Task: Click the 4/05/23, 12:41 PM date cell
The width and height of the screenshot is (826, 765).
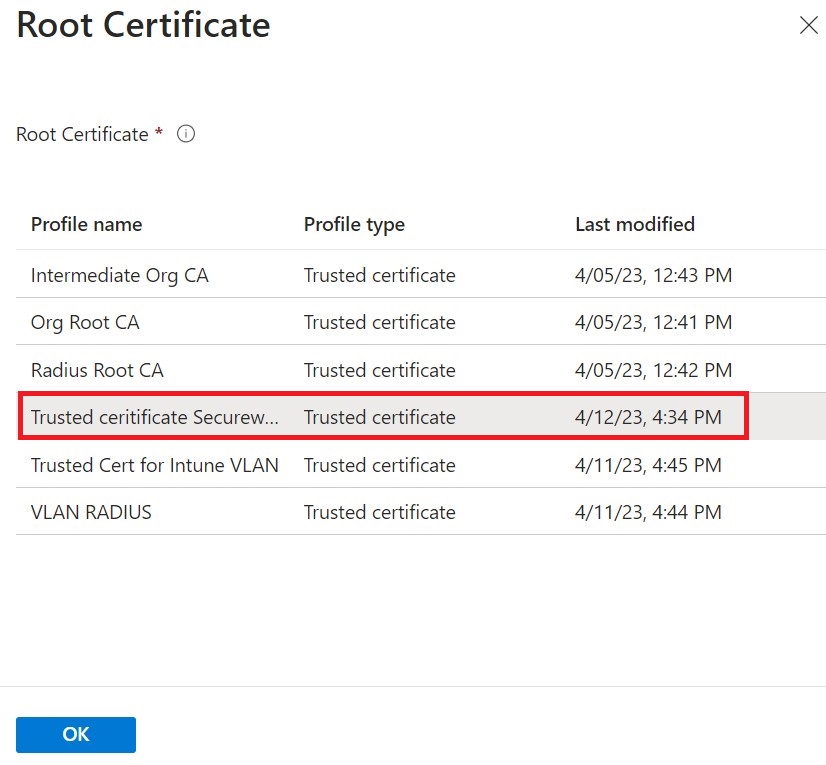Action: coord(653,322)
